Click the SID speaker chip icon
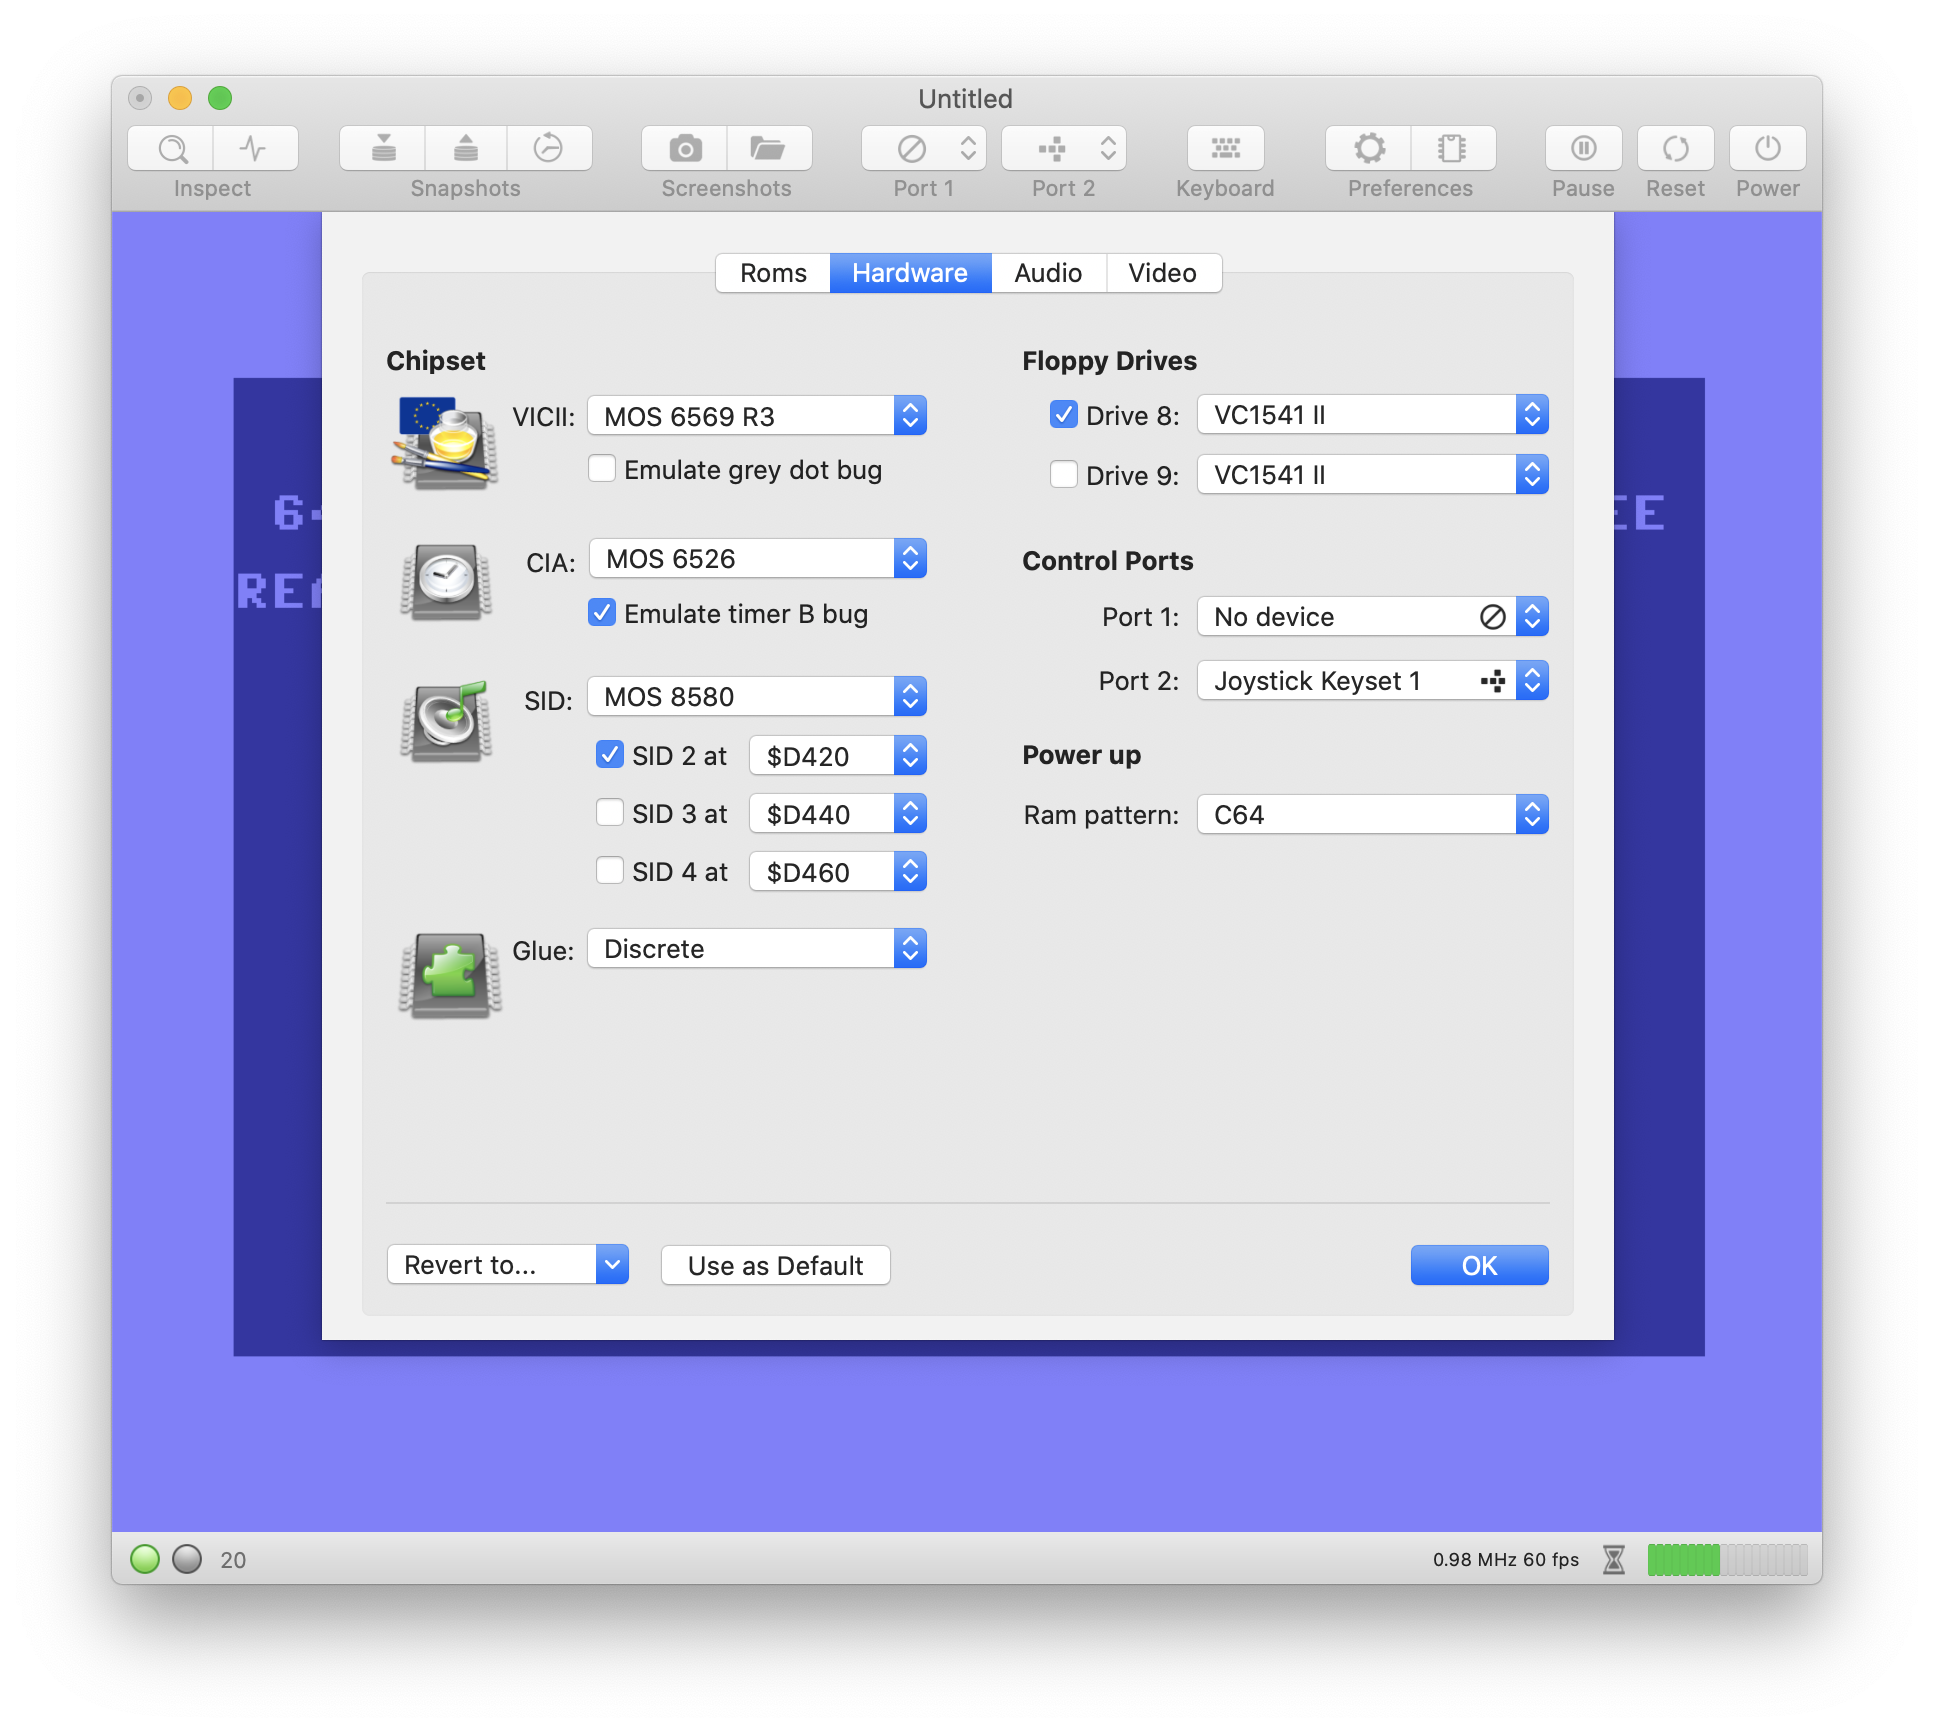 [x=447, y=721]
